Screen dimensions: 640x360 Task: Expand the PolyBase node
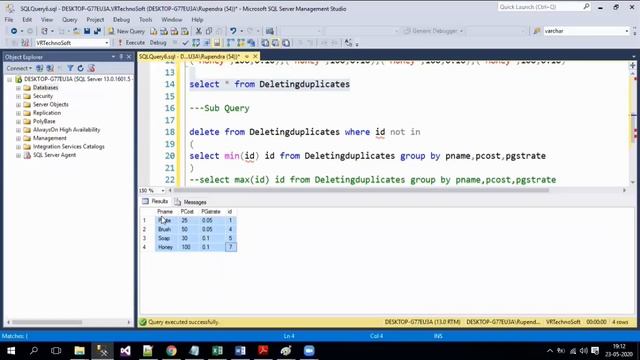pos(18,122)
